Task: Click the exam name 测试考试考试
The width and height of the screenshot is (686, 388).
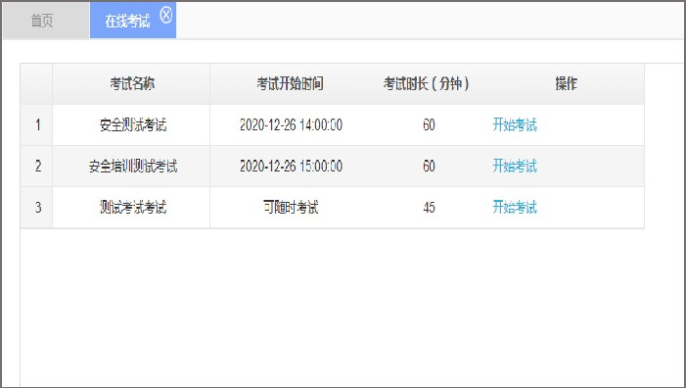Action: pos(133,207)
